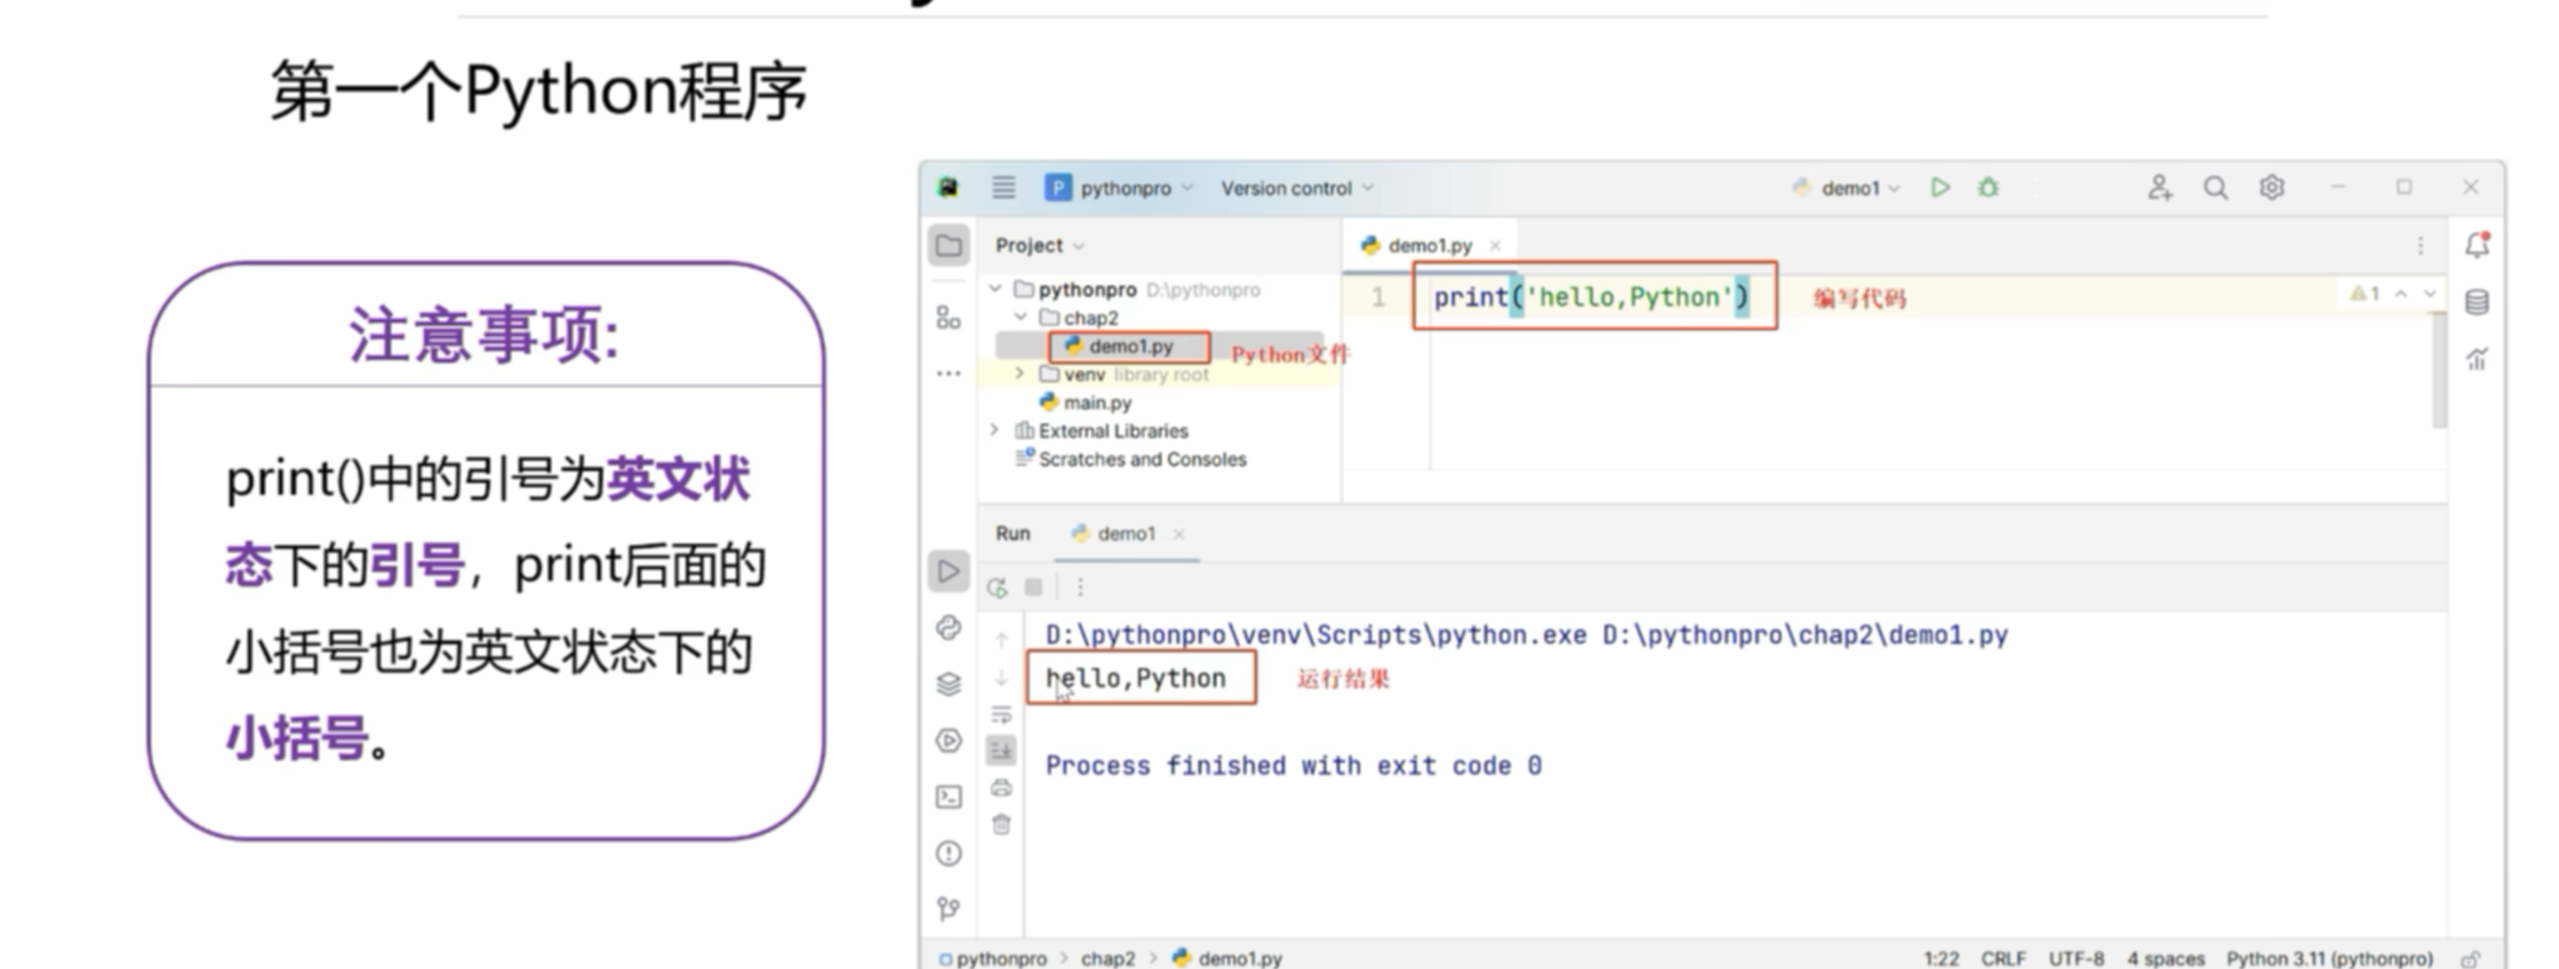
Task: Toggle read-only lock icon in status bar
Action: tap(2470, 958)
